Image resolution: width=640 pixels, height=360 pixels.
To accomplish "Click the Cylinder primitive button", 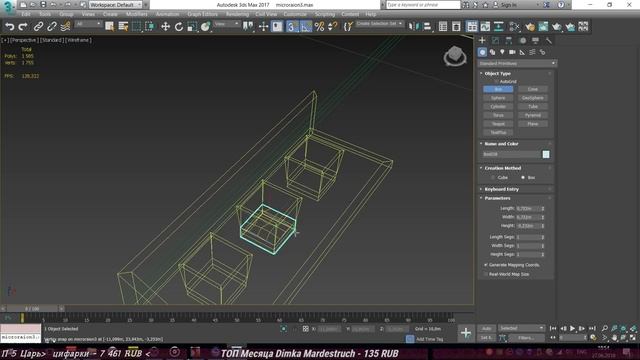I will coord(498,107).
